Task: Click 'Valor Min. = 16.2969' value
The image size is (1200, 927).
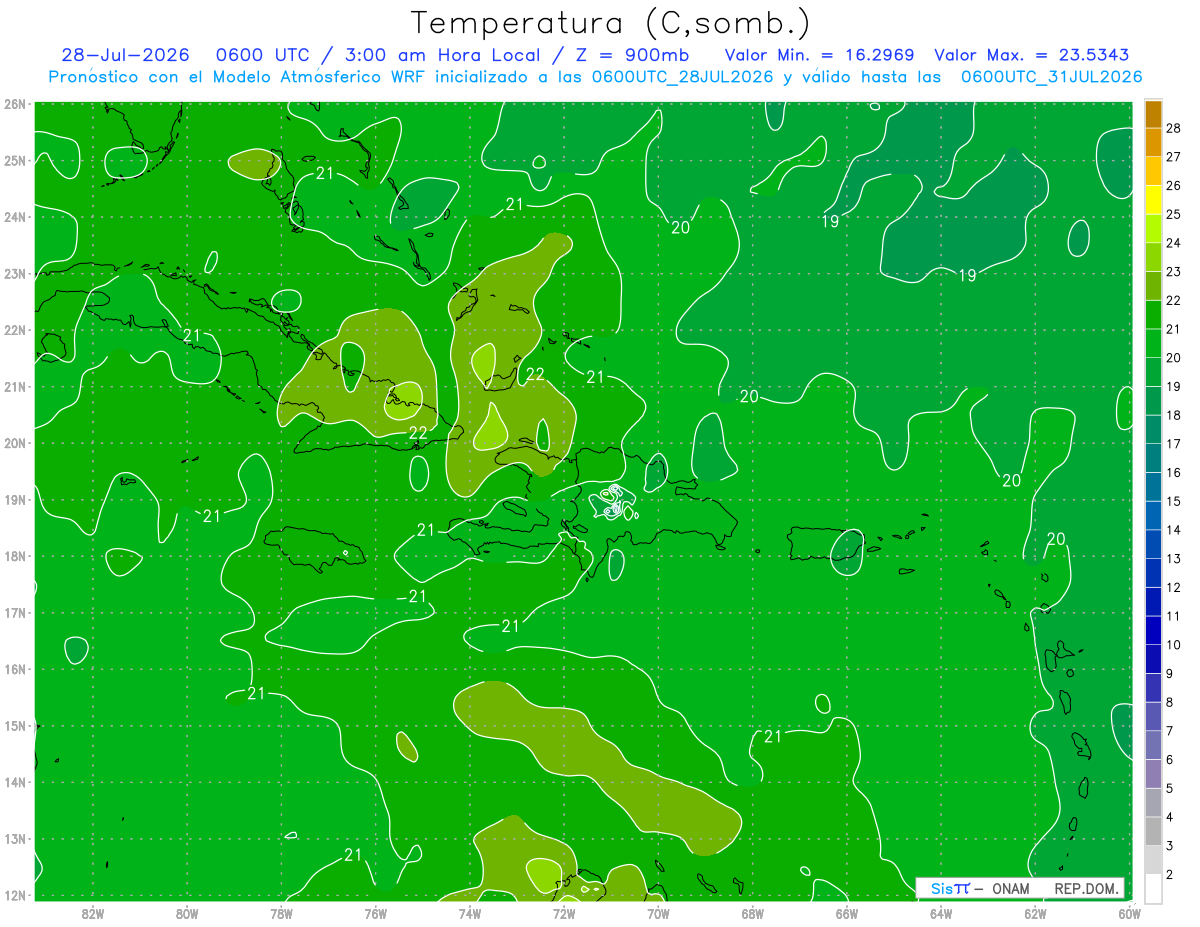Action: (821, 55)
